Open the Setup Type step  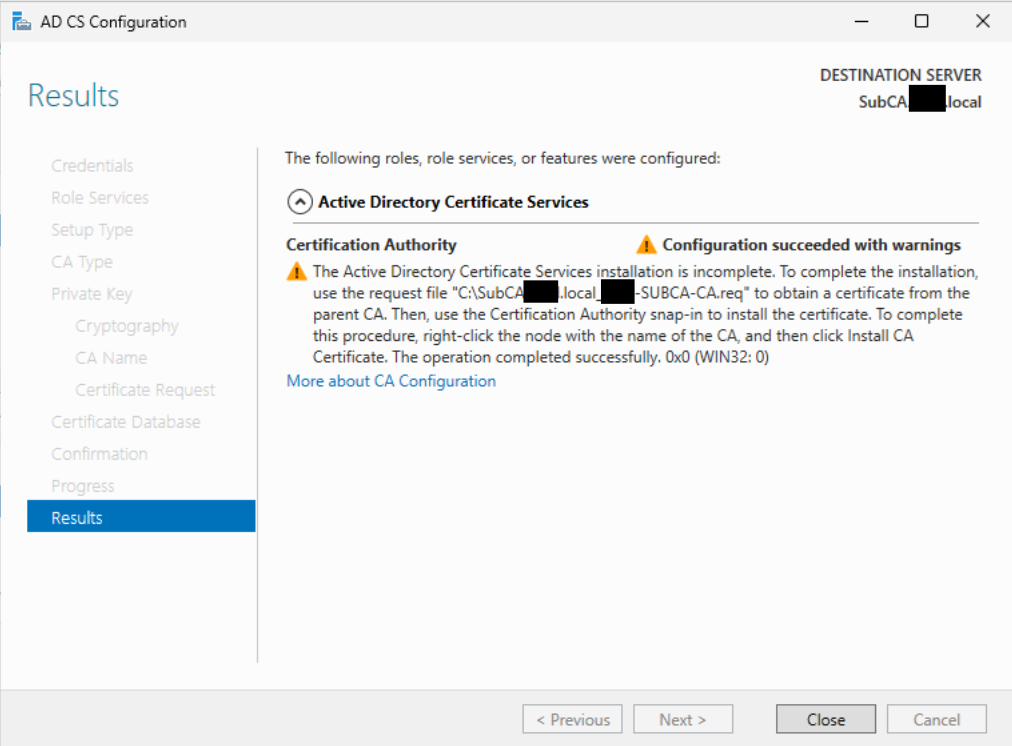(x=92, y=230)
